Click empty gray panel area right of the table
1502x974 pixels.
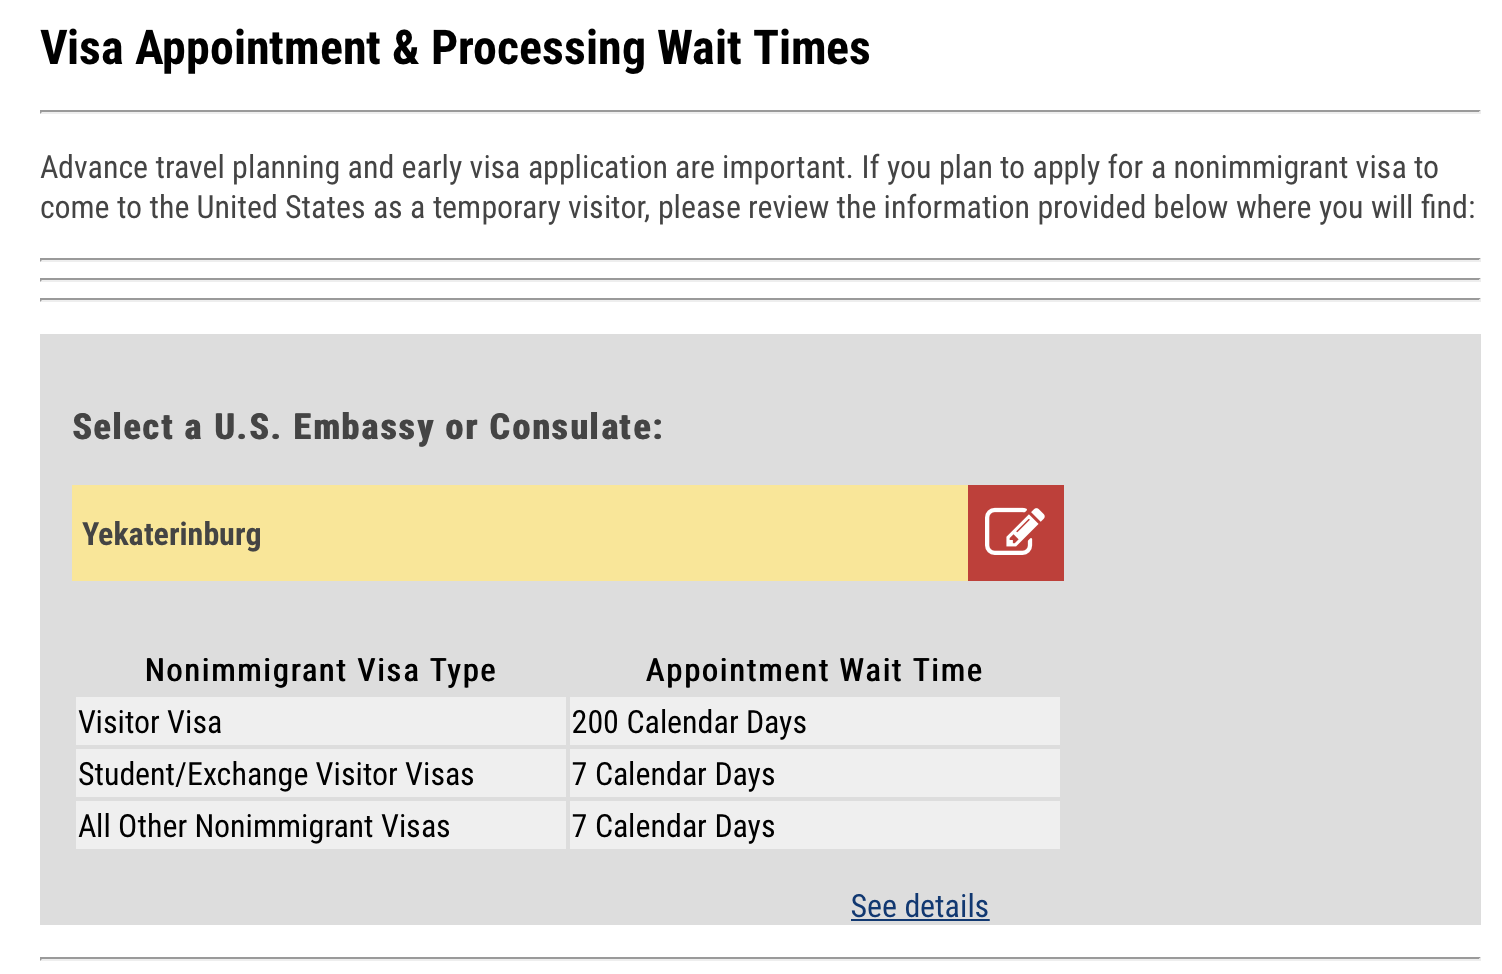(x=1270, y=760)
